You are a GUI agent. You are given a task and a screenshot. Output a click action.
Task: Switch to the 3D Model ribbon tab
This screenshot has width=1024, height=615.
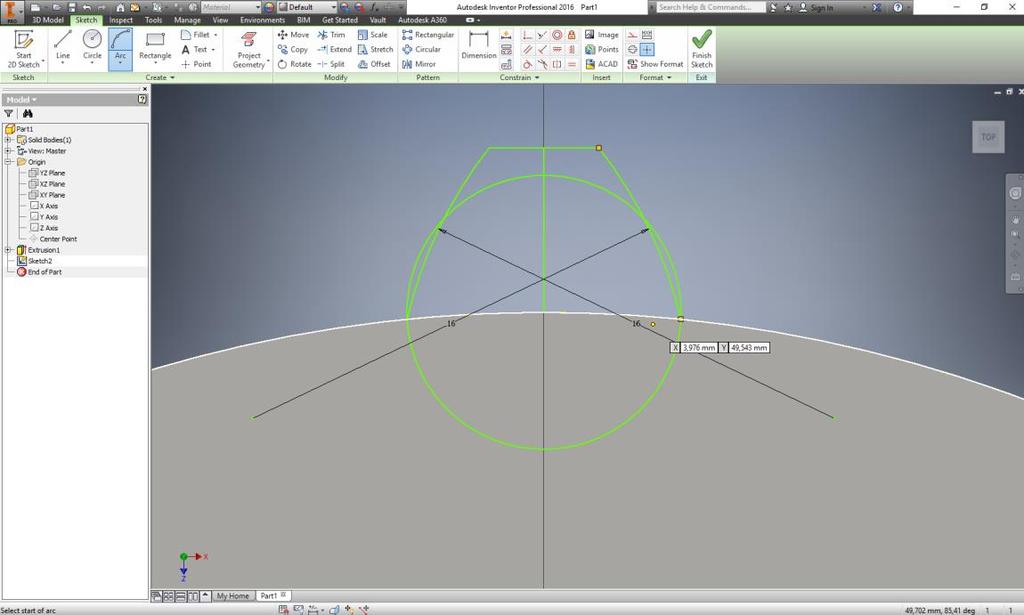pyautogui.click(x=48, y=20)
